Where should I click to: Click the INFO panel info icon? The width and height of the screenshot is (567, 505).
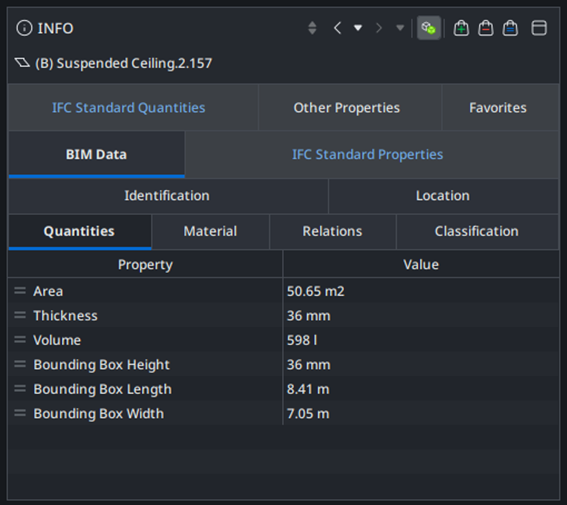pyautogui.click(x=24, y=28)
